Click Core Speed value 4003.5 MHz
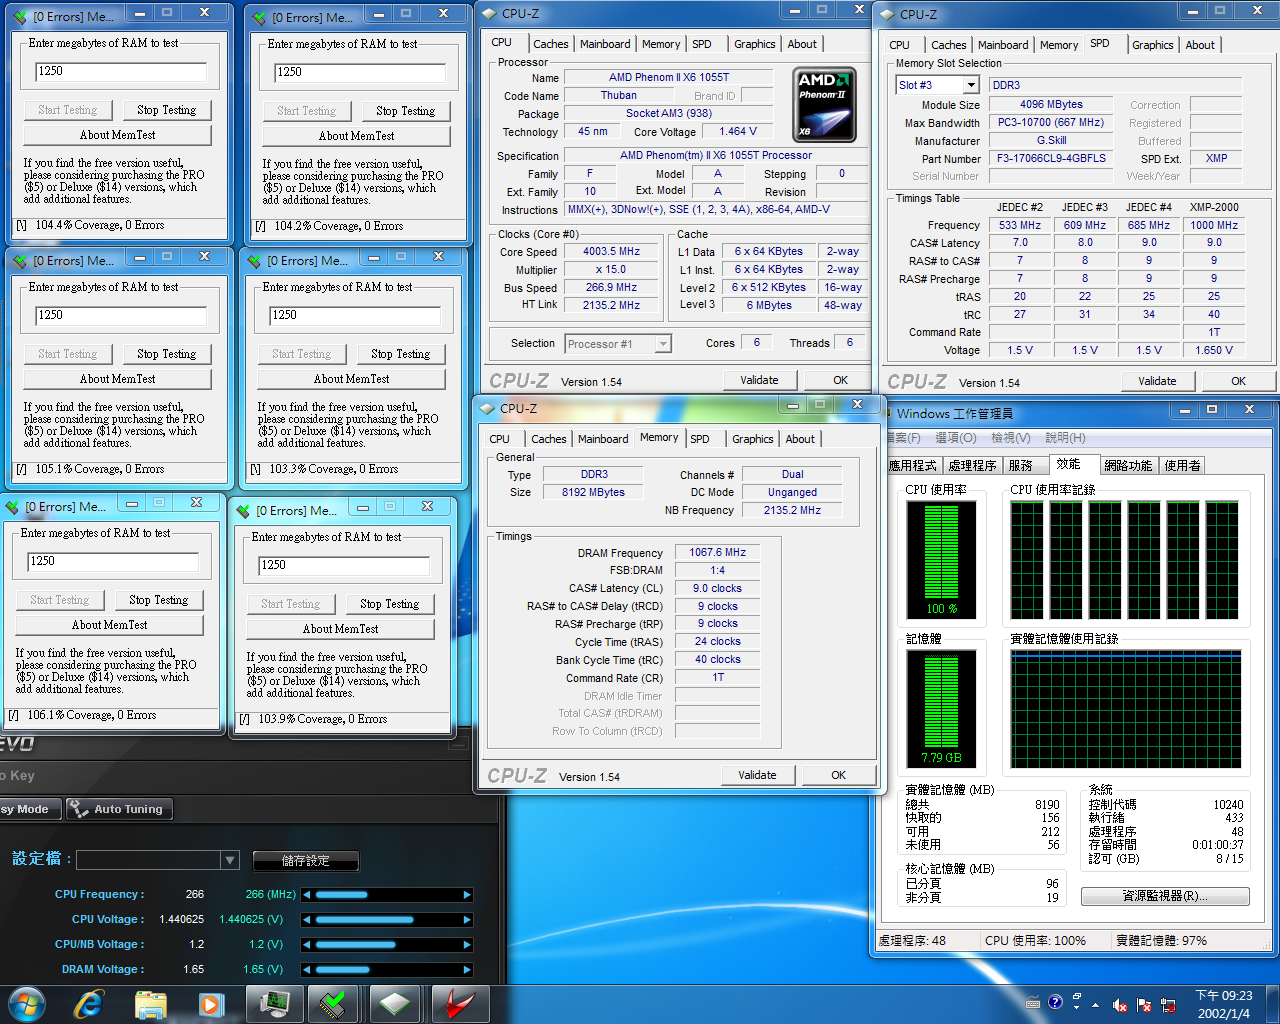This screenshot has height=1024, width=1280. click(611, 252)
